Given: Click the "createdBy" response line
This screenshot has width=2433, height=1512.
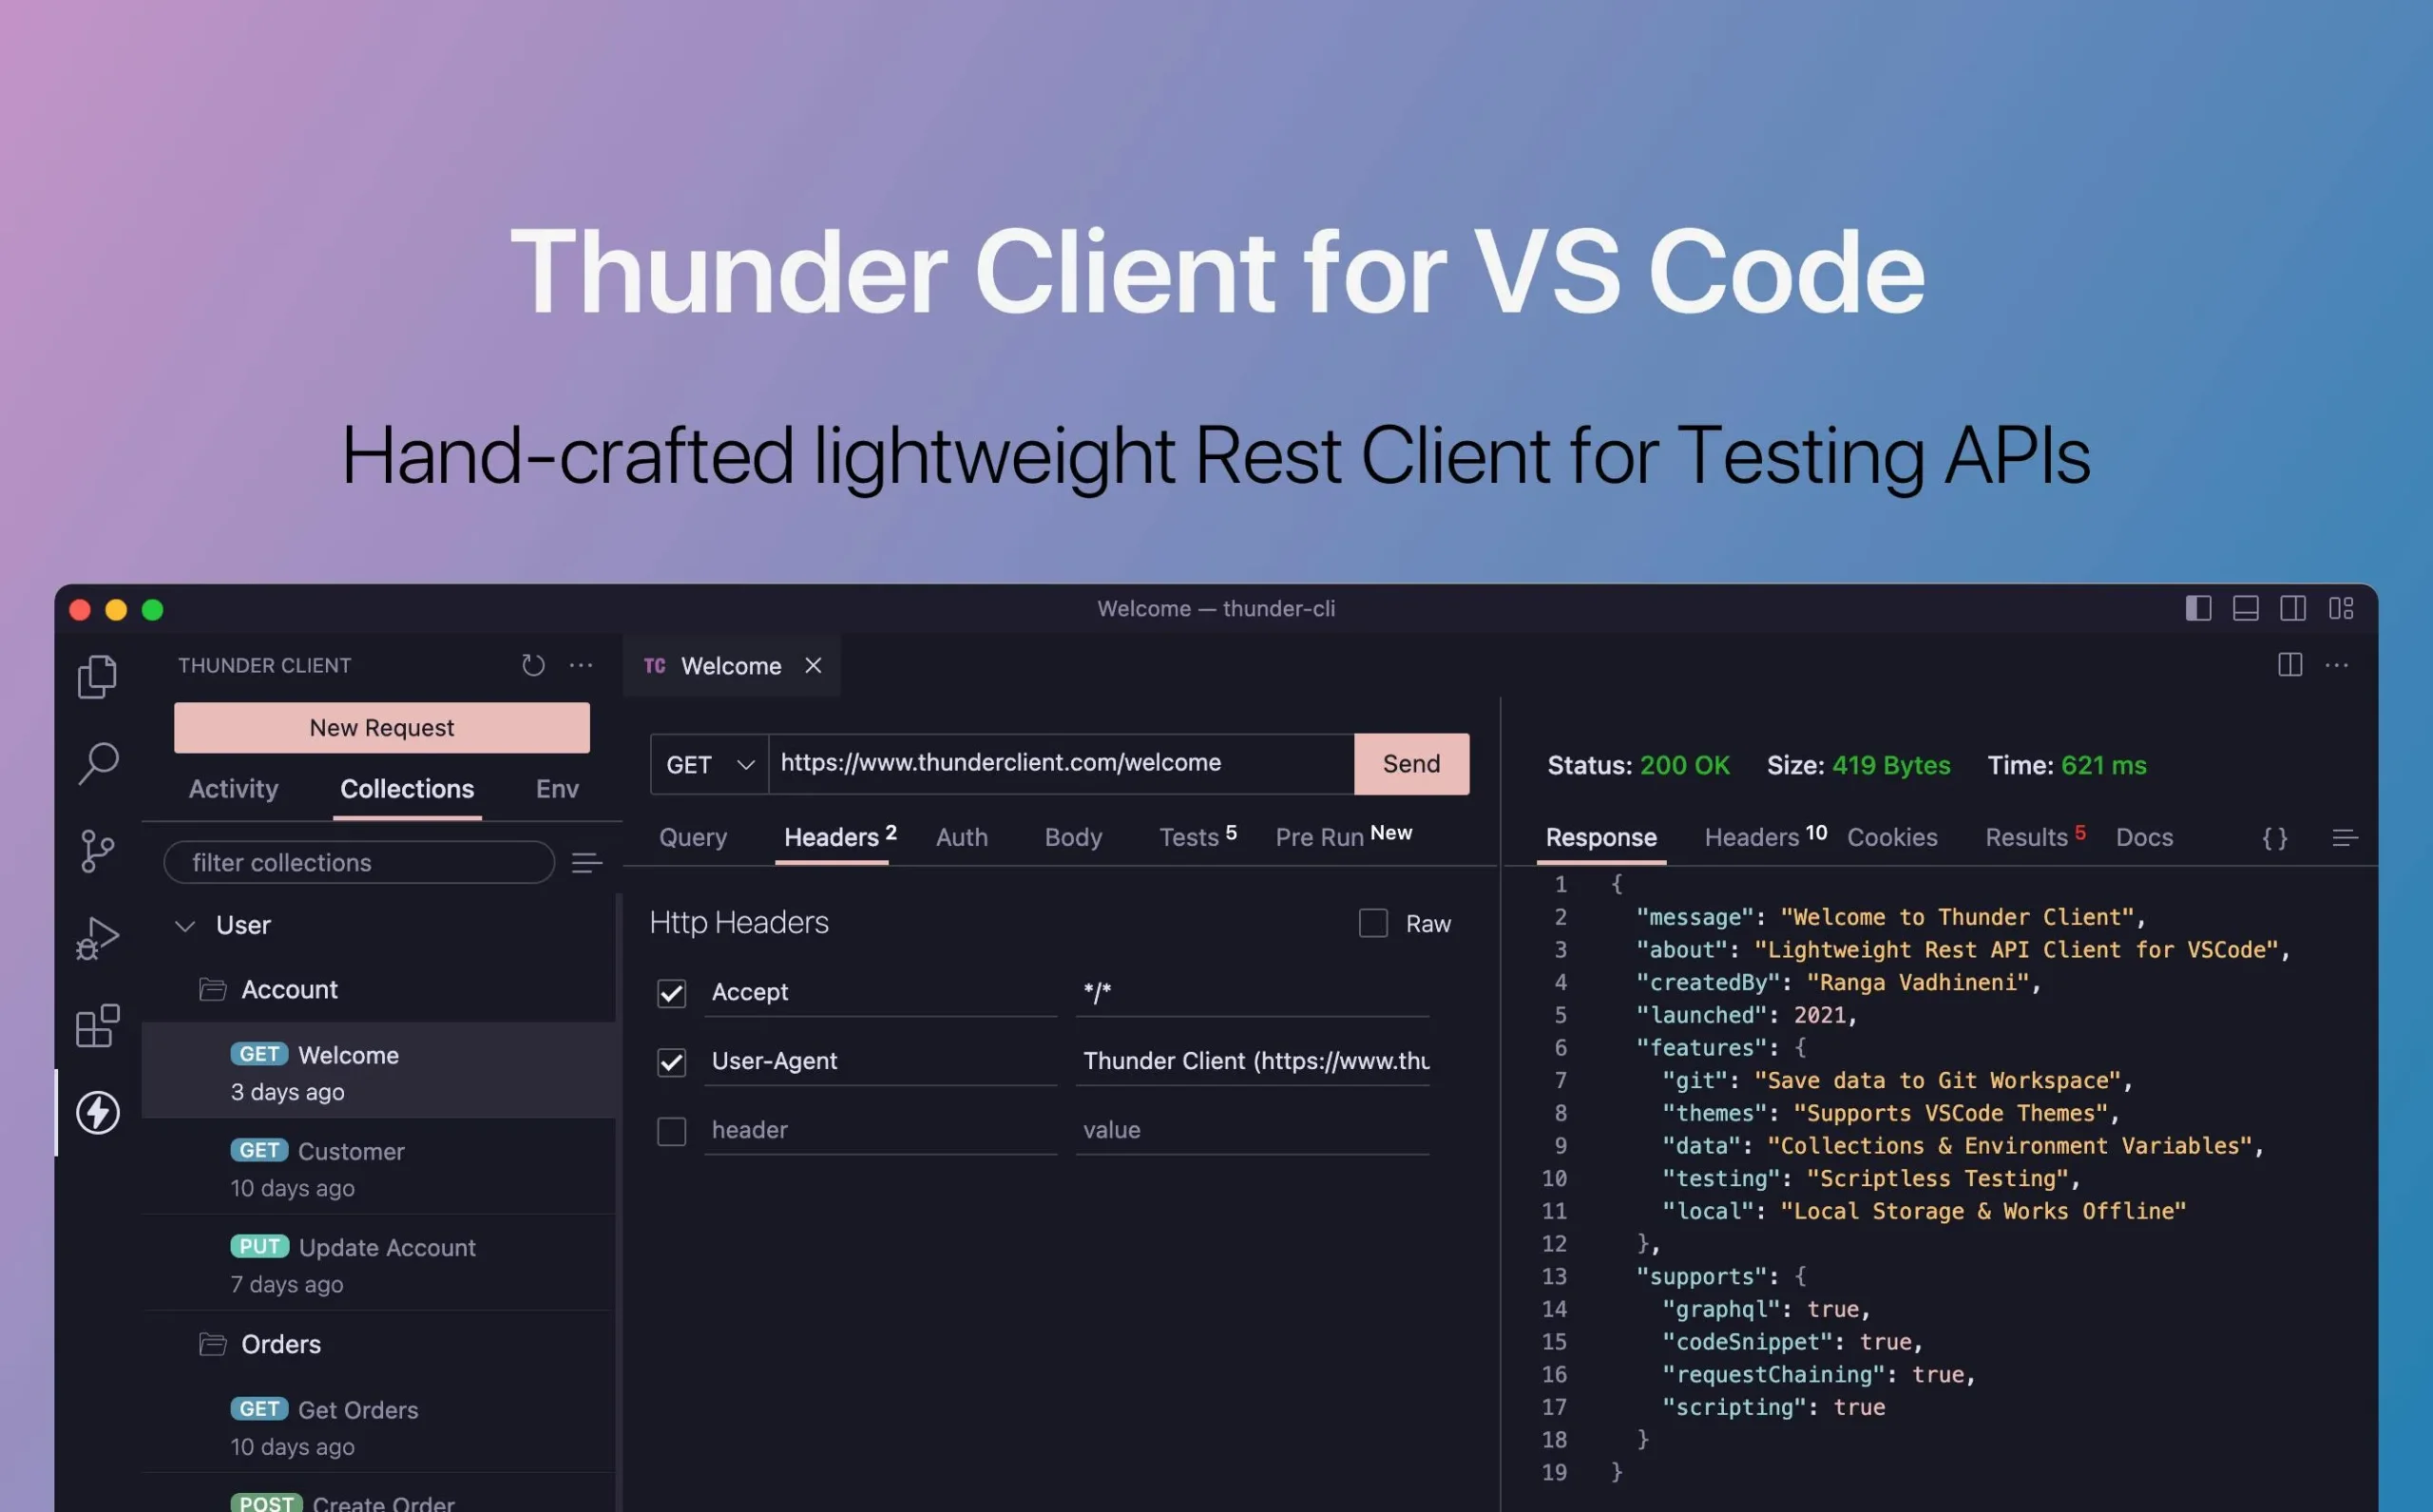Looking at the screenshot, I should (1838, 983).
